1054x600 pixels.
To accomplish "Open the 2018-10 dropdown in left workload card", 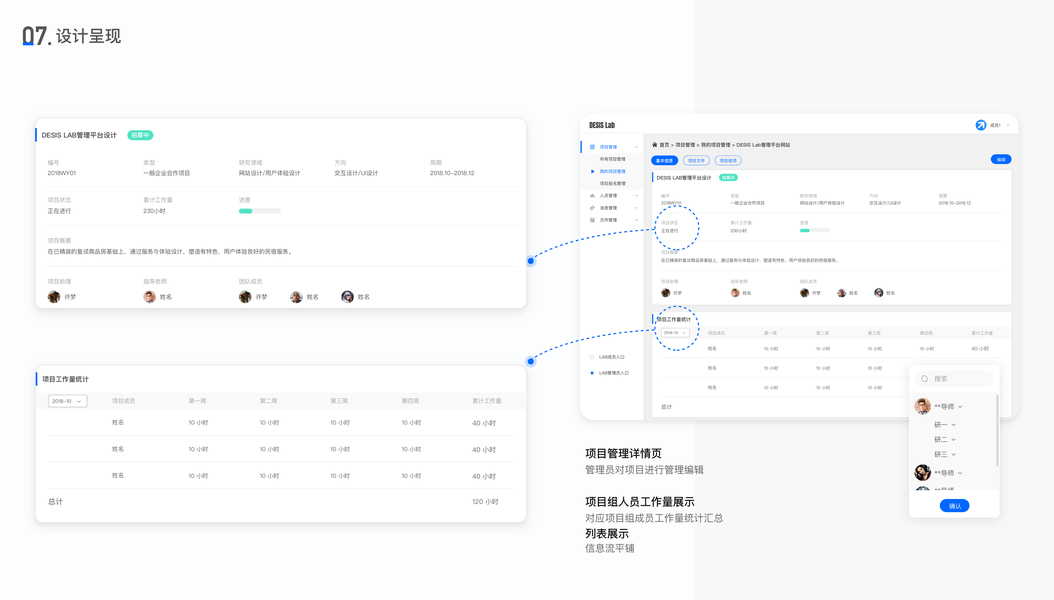I will pyautogui.click(x=67, y=401).
